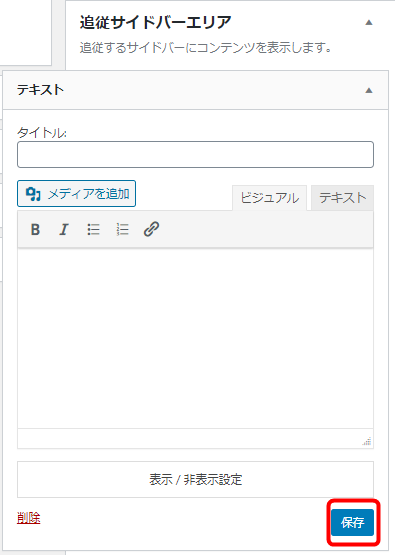Insert a bulleted list in the editor
395x555 pixels.
click(x=93, y=229)
